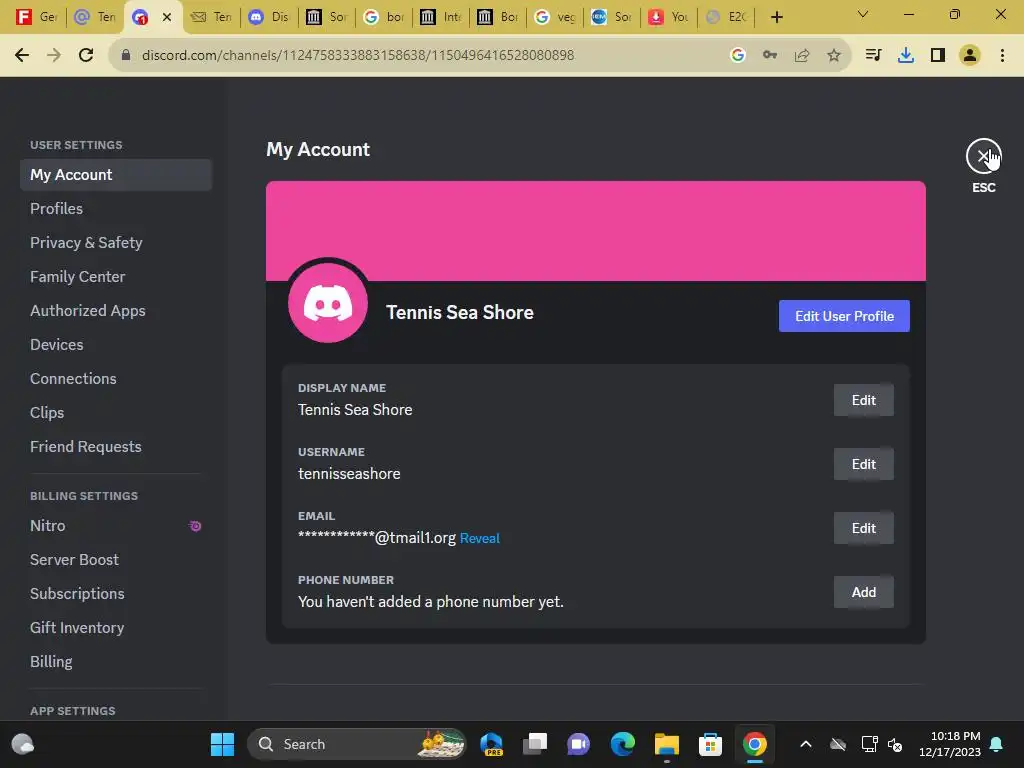Open Family Center settings
1024x768 pixels.
click(116, 276)
